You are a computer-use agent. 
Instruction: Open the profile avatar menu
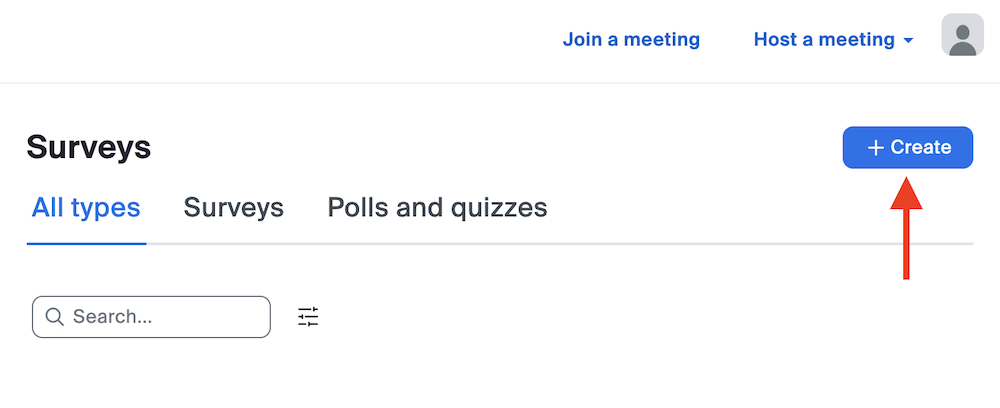tap(962, 36)
